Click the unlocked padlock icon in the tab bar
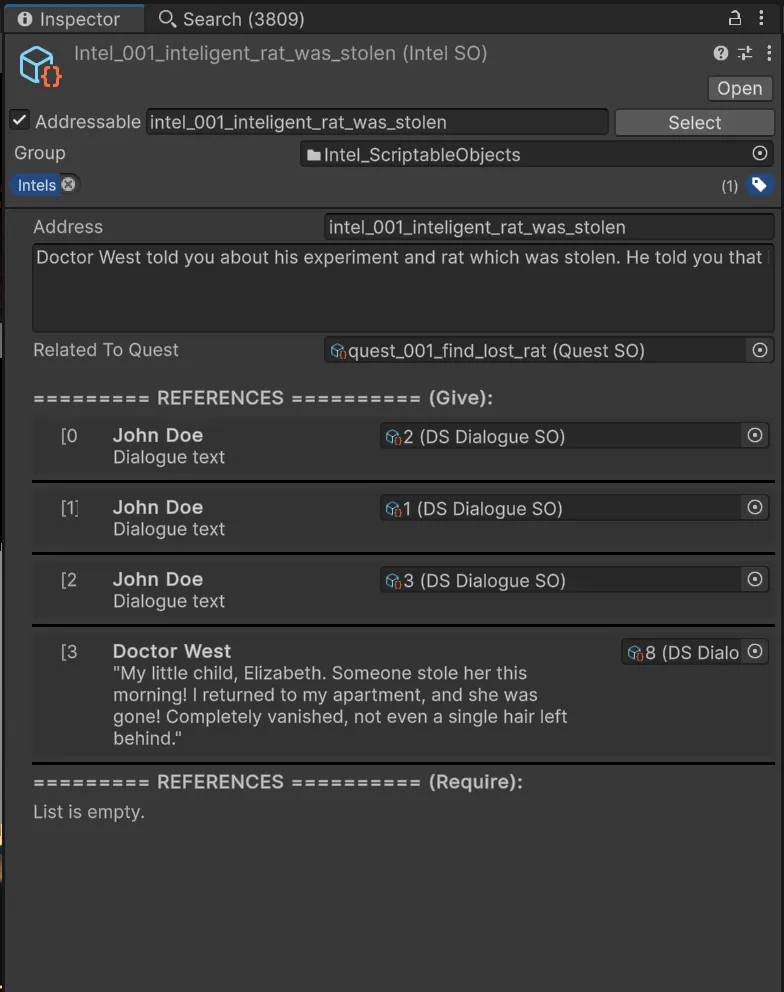The height and width of the screenshot is (992, 784). (734, 18)
